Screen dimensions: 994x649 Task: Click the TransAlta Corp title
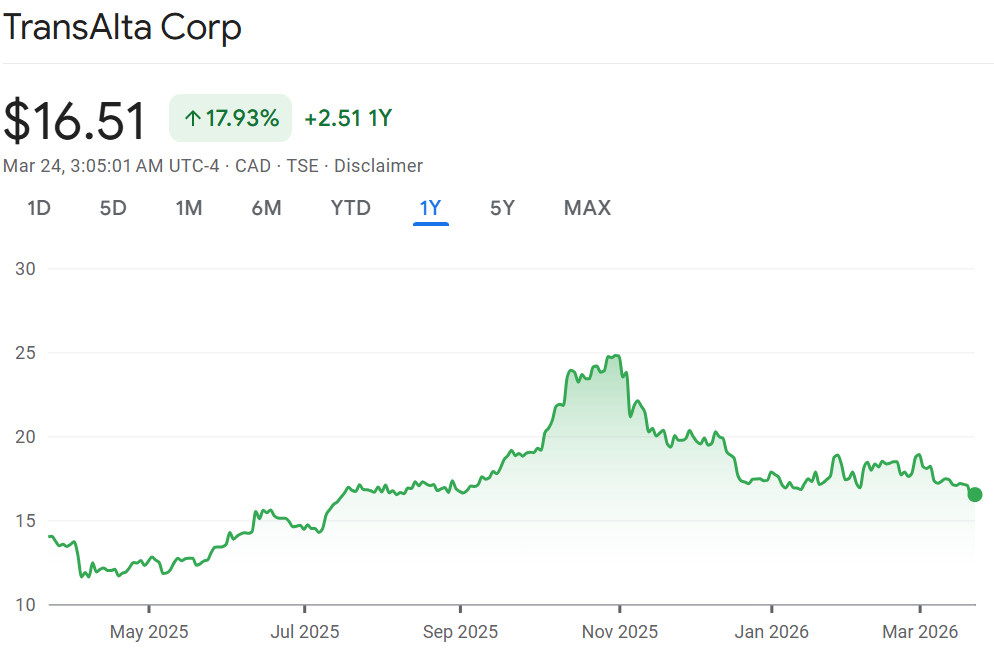(x=122, y=27)
